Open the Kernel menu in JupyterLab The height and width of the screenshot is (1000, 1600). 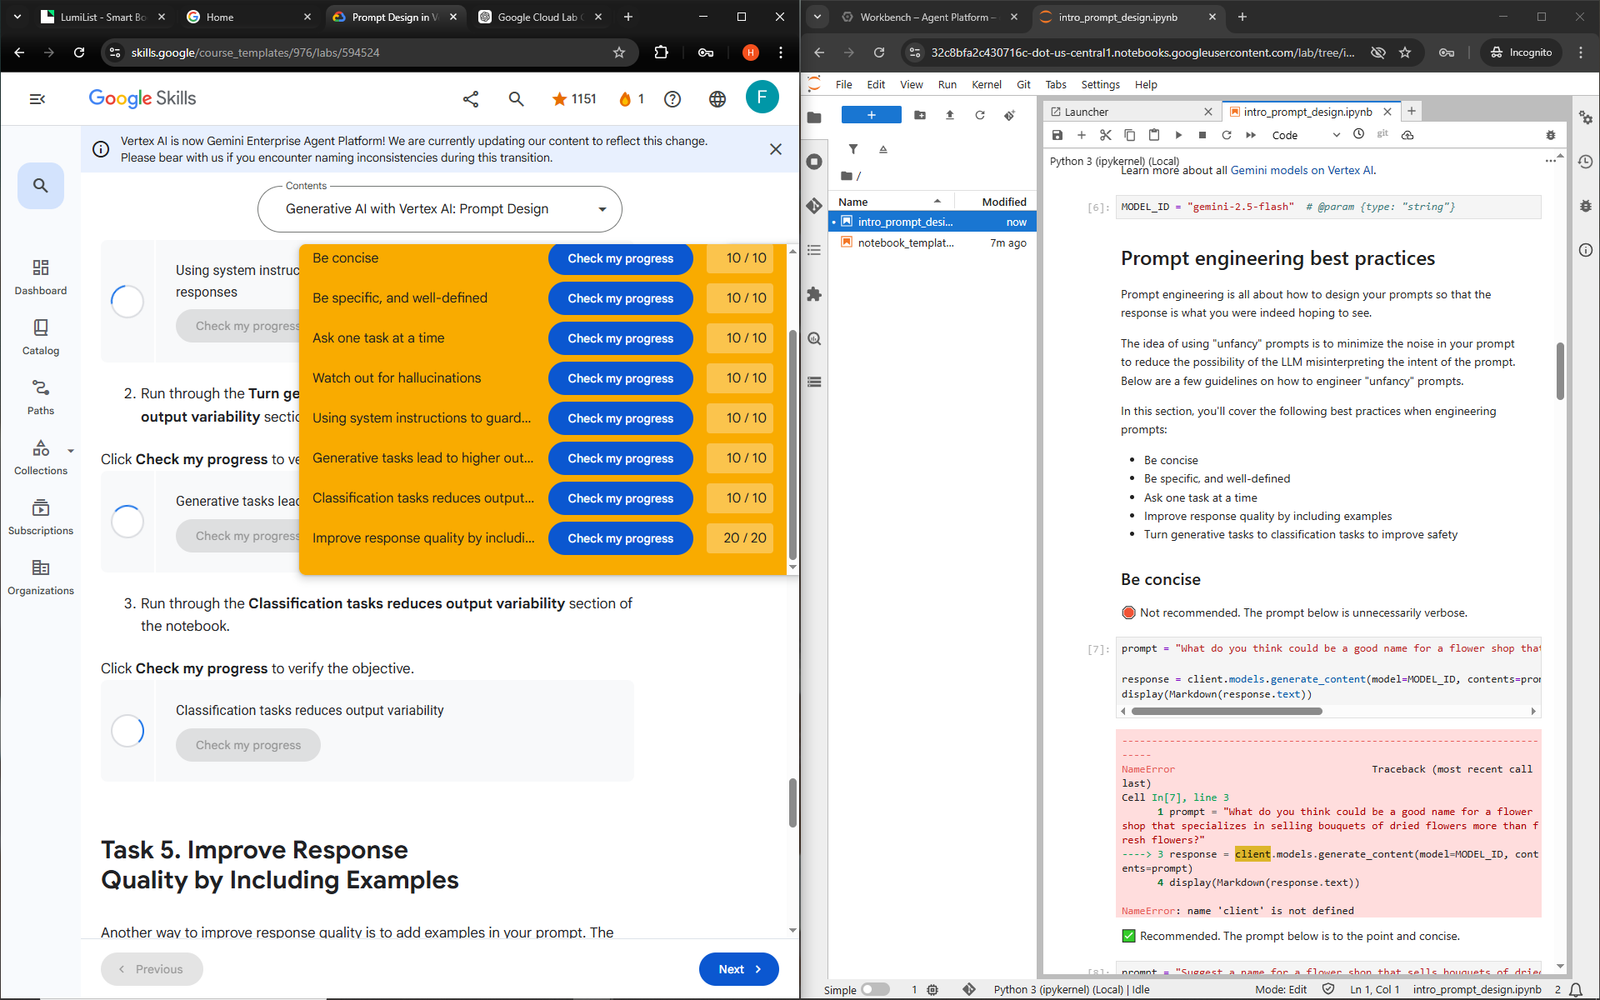pos(986,85)
